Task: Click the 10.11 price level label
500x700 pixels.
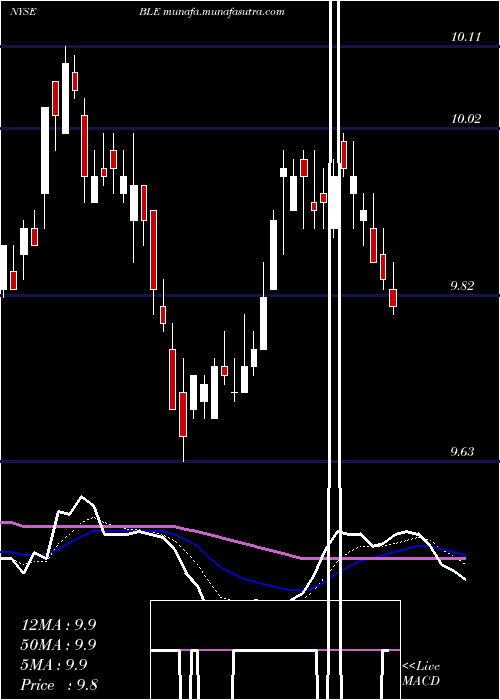Action: pos(466,37)
